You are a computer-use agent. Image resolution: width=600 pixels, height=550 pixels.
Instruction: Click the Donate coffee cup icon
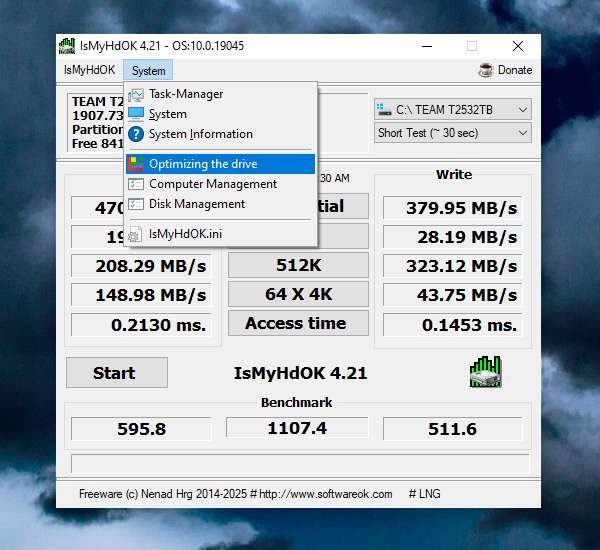tap(486, 70)
